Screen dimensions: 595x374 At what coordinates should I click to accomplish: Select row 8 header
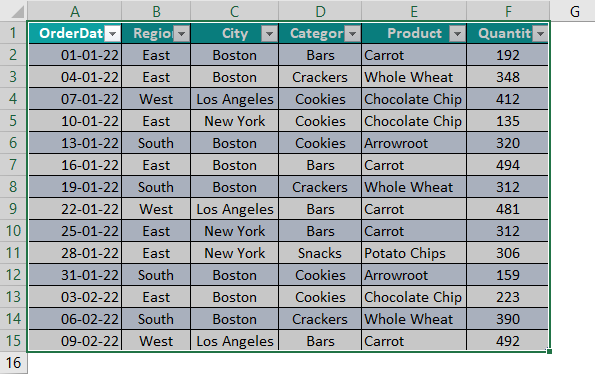tap(13, 187)
